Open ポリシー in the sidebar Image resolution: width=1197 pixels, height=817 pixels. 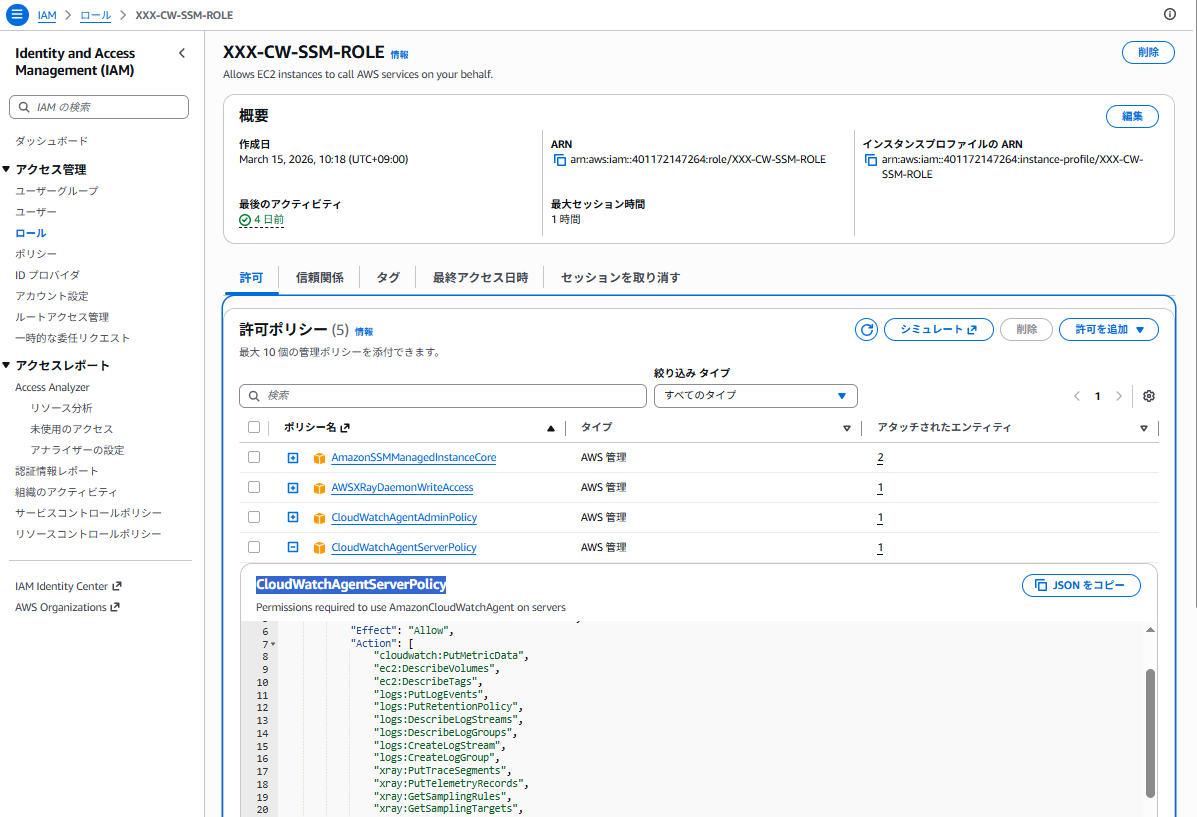point(36,253)
